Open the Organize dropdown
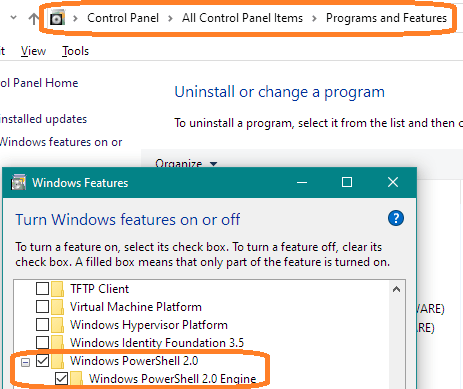Screen dimensions: 463x389 click(x=186, y=164)
